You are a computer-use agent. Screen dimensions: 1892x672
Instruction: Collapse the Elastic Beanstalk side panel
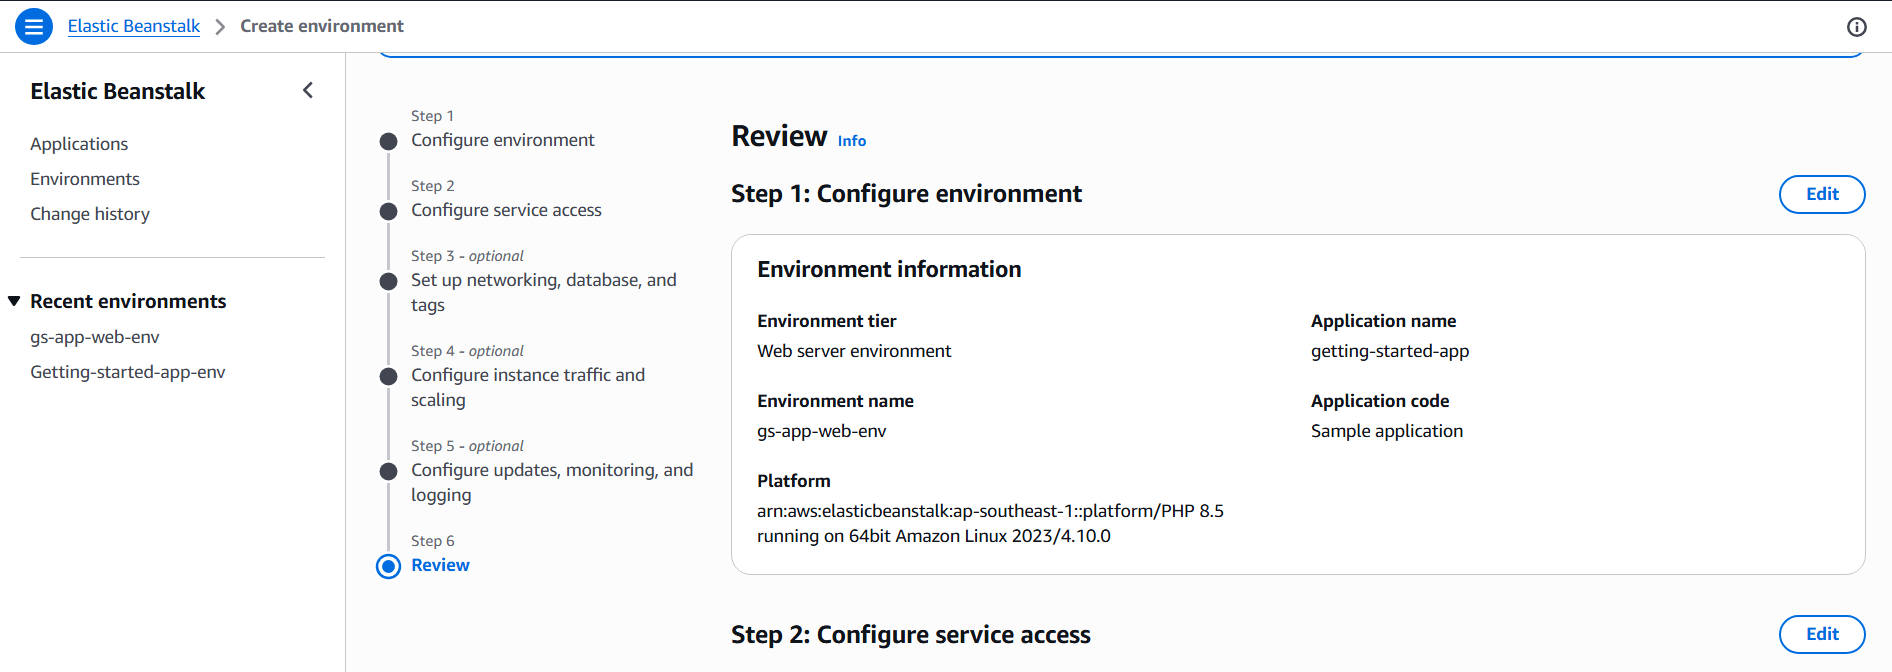point(308,91)
